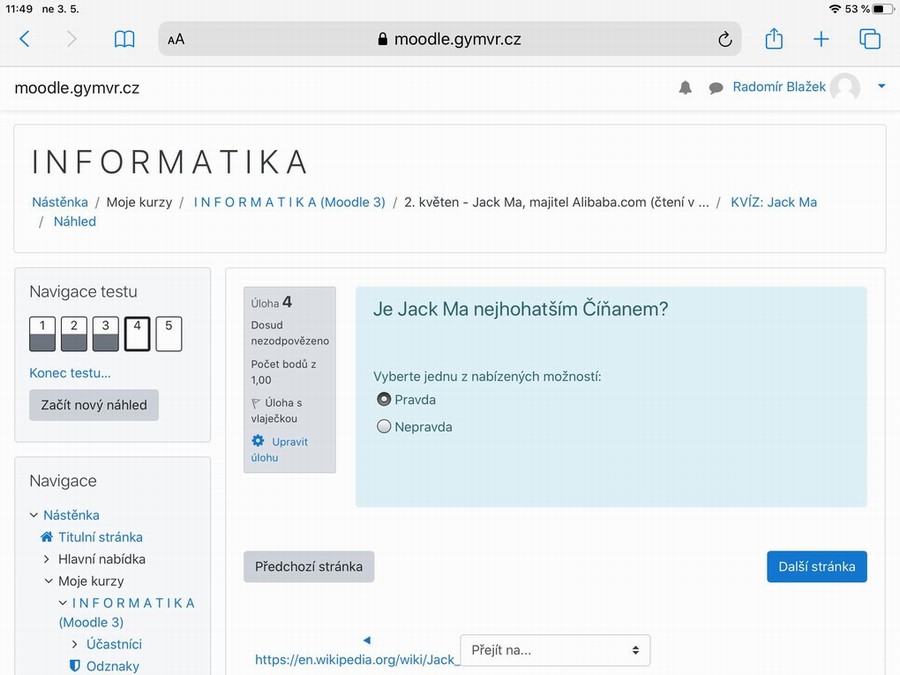Go to quiz question 2
Image resolution: width=900 pixels, height=675 pixels.
[x=74, y=333]
